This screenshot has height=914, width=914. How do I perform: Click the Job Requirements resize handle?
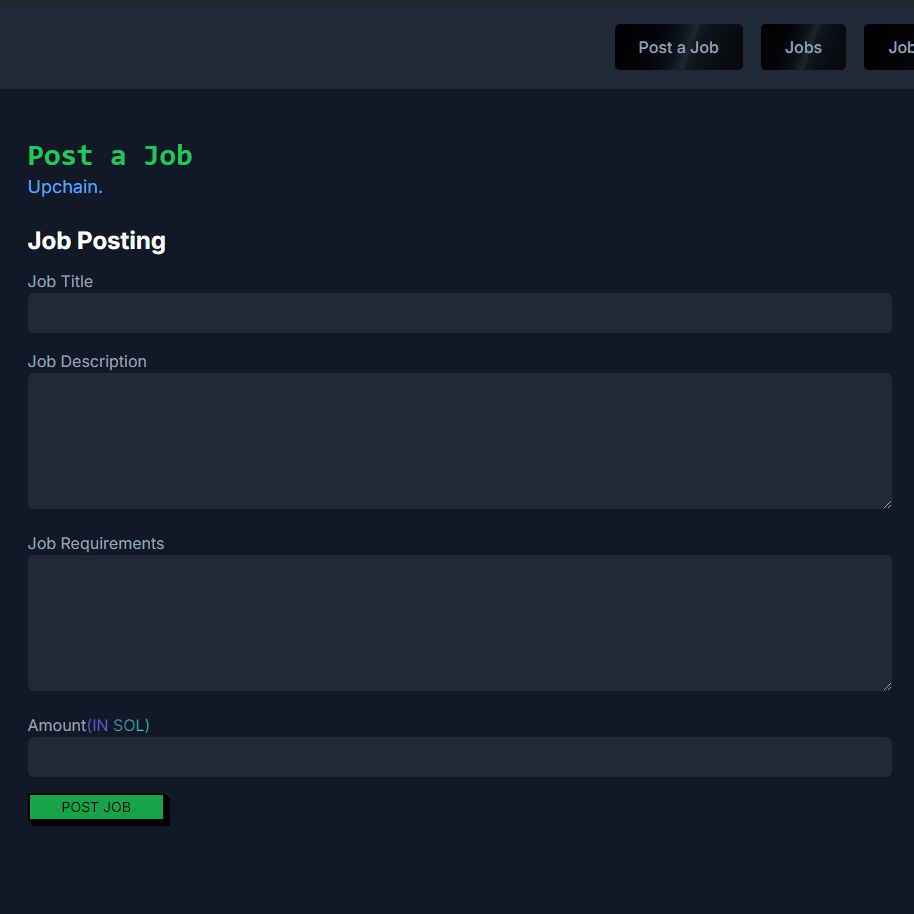pos(886,685)
